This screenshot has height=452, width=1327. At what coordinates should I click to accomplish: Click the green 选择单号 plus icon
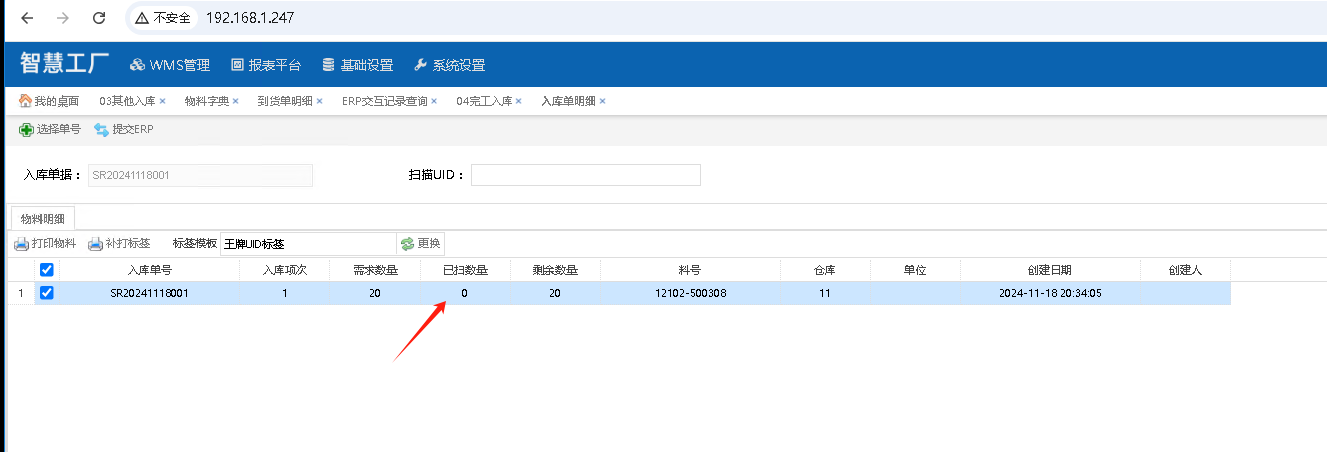[27, 130]
